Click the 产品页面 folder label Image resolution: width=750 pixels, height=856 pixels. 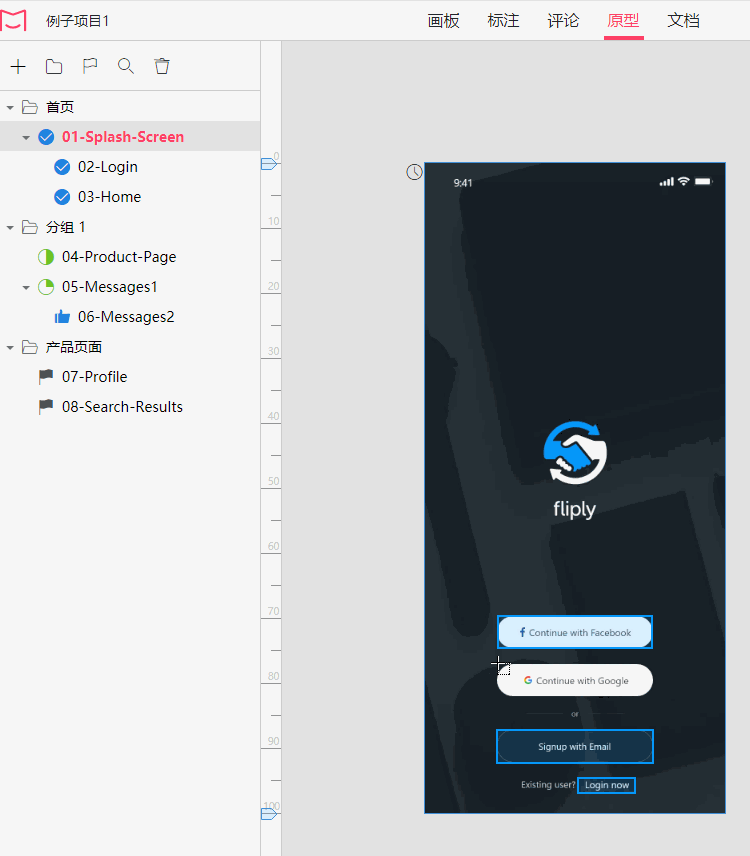[74, 347]
